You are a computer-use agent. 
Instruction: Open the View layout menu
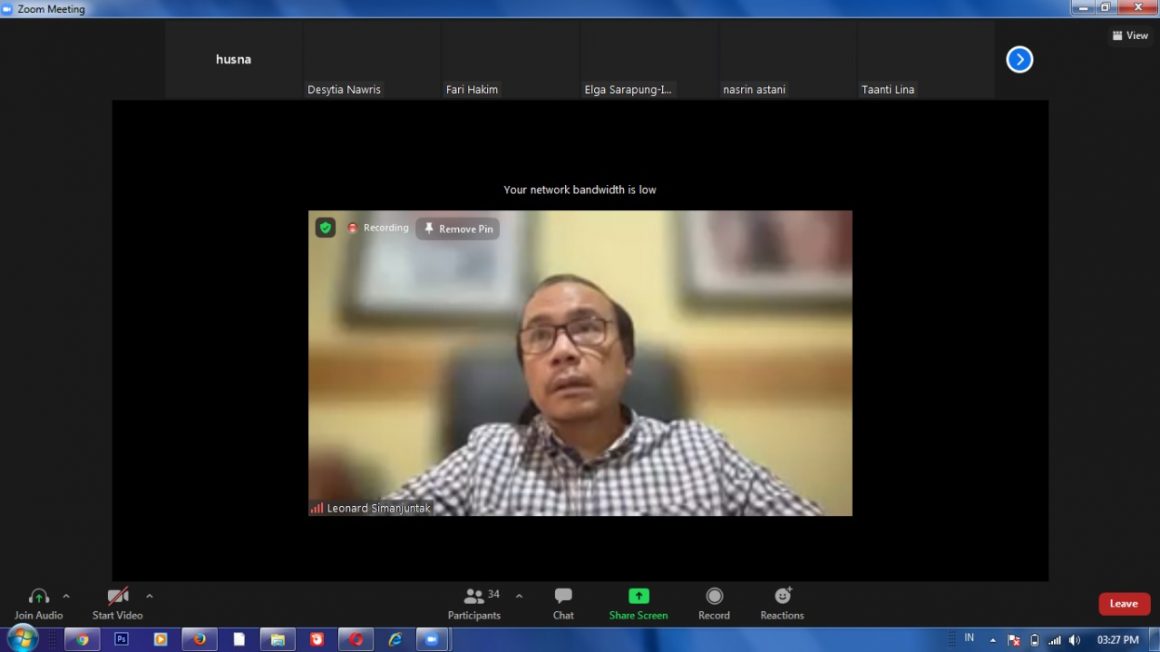coord(1130,35)
